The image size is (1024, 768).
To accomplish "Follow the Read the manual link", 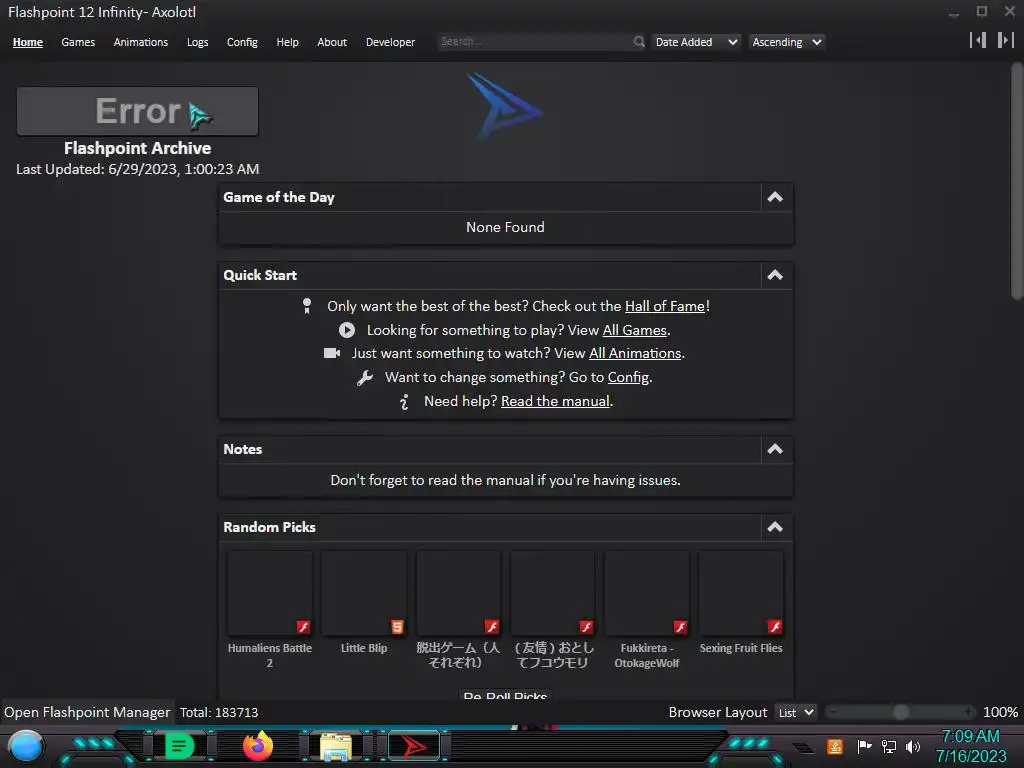I will (555, 401).
